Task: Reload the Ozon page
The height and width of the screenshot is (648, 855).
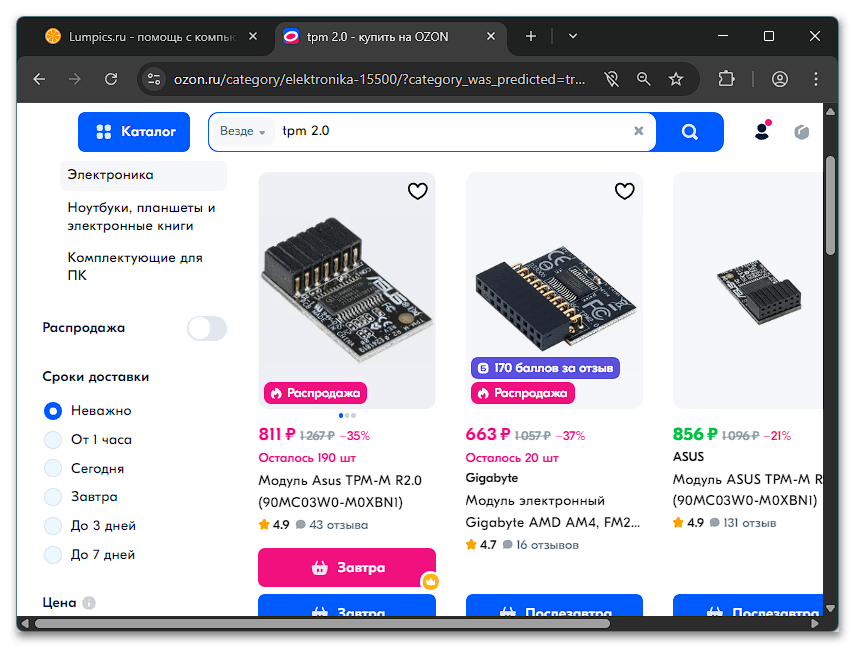Action: point(111,80)
